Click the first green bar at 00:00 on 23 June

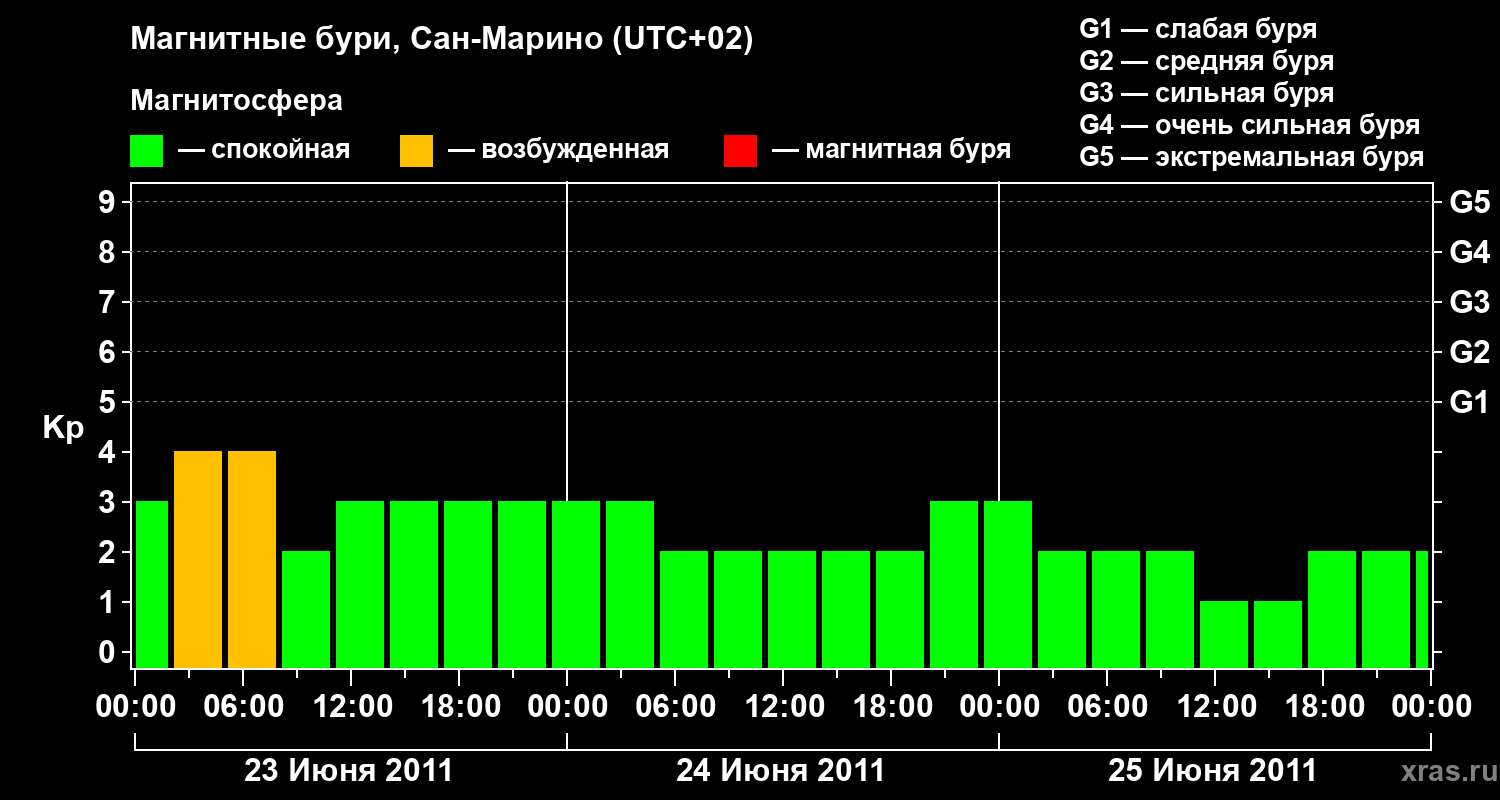coord(152,584)
